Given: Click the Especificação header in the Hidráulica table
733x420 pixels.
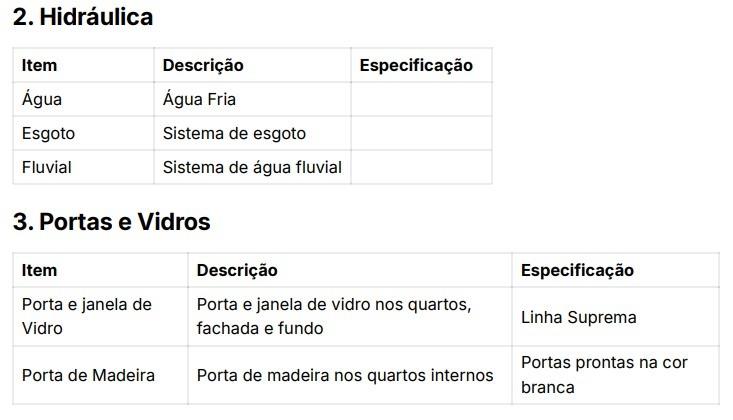Looking at the screenshot, I should tap(416, 65).
